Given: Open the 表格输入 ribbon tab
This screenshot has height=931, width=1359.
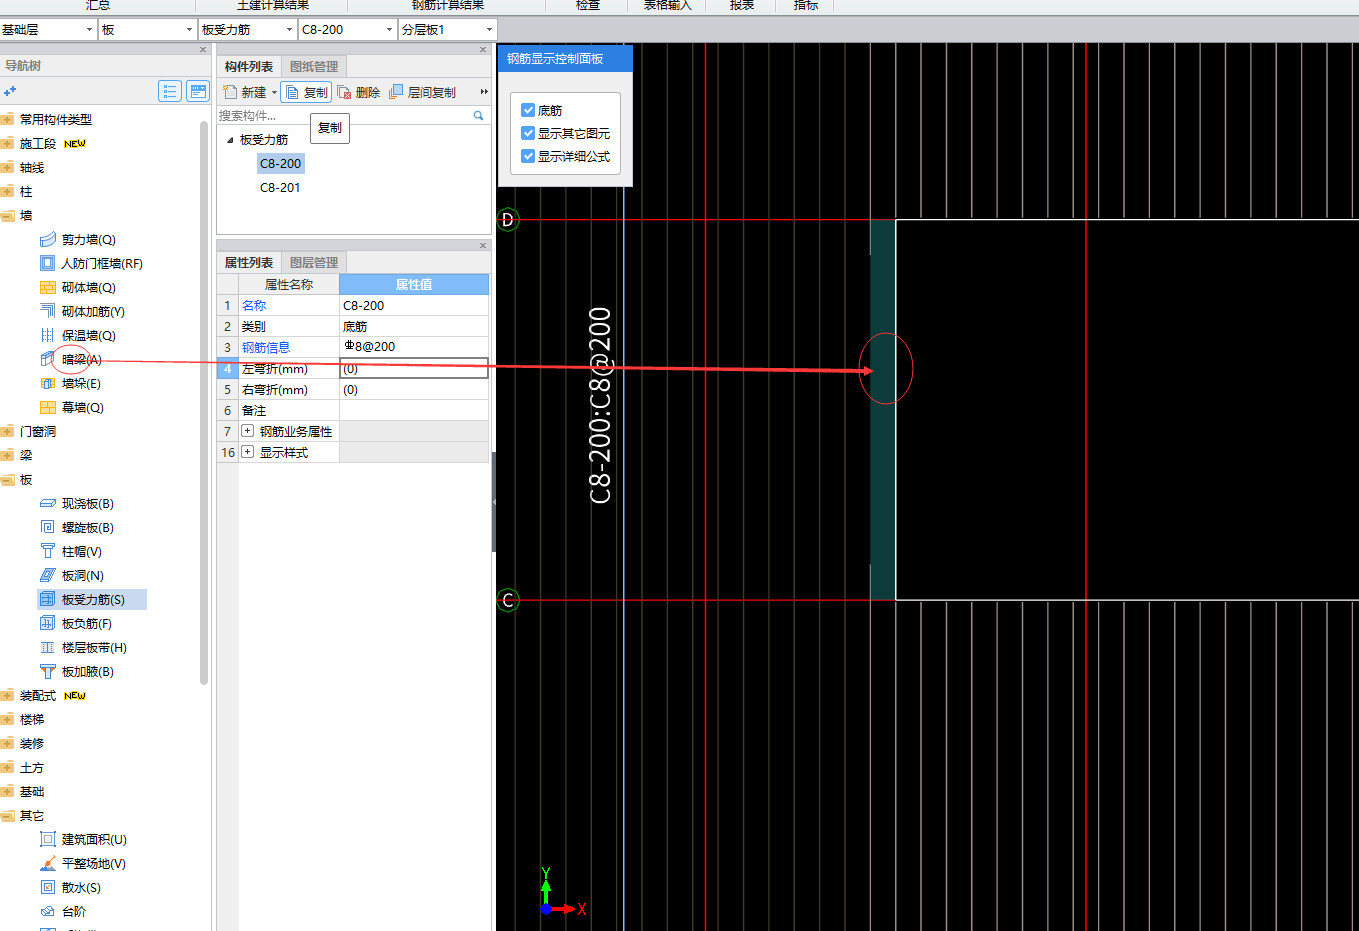Looking at the screenshot, I should pyautogui.click(x=667, y=5).
